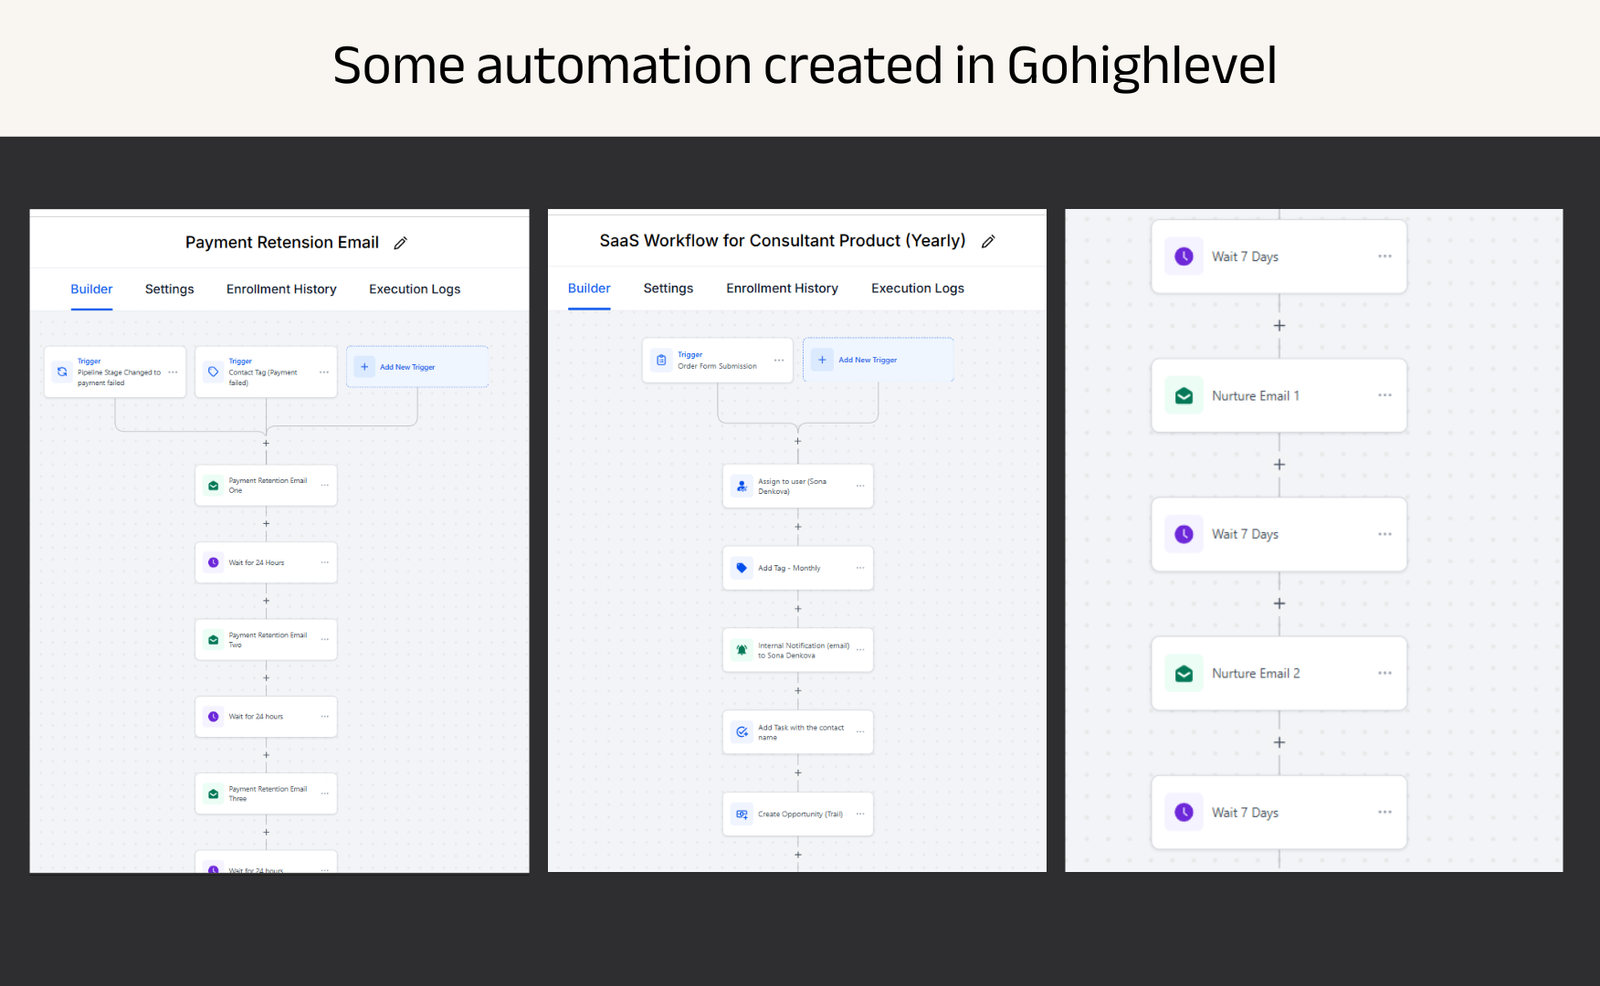Open options menu on Wait for 24 Hours step
Viewport: 1600px width, 986px height.
point(324,563)
